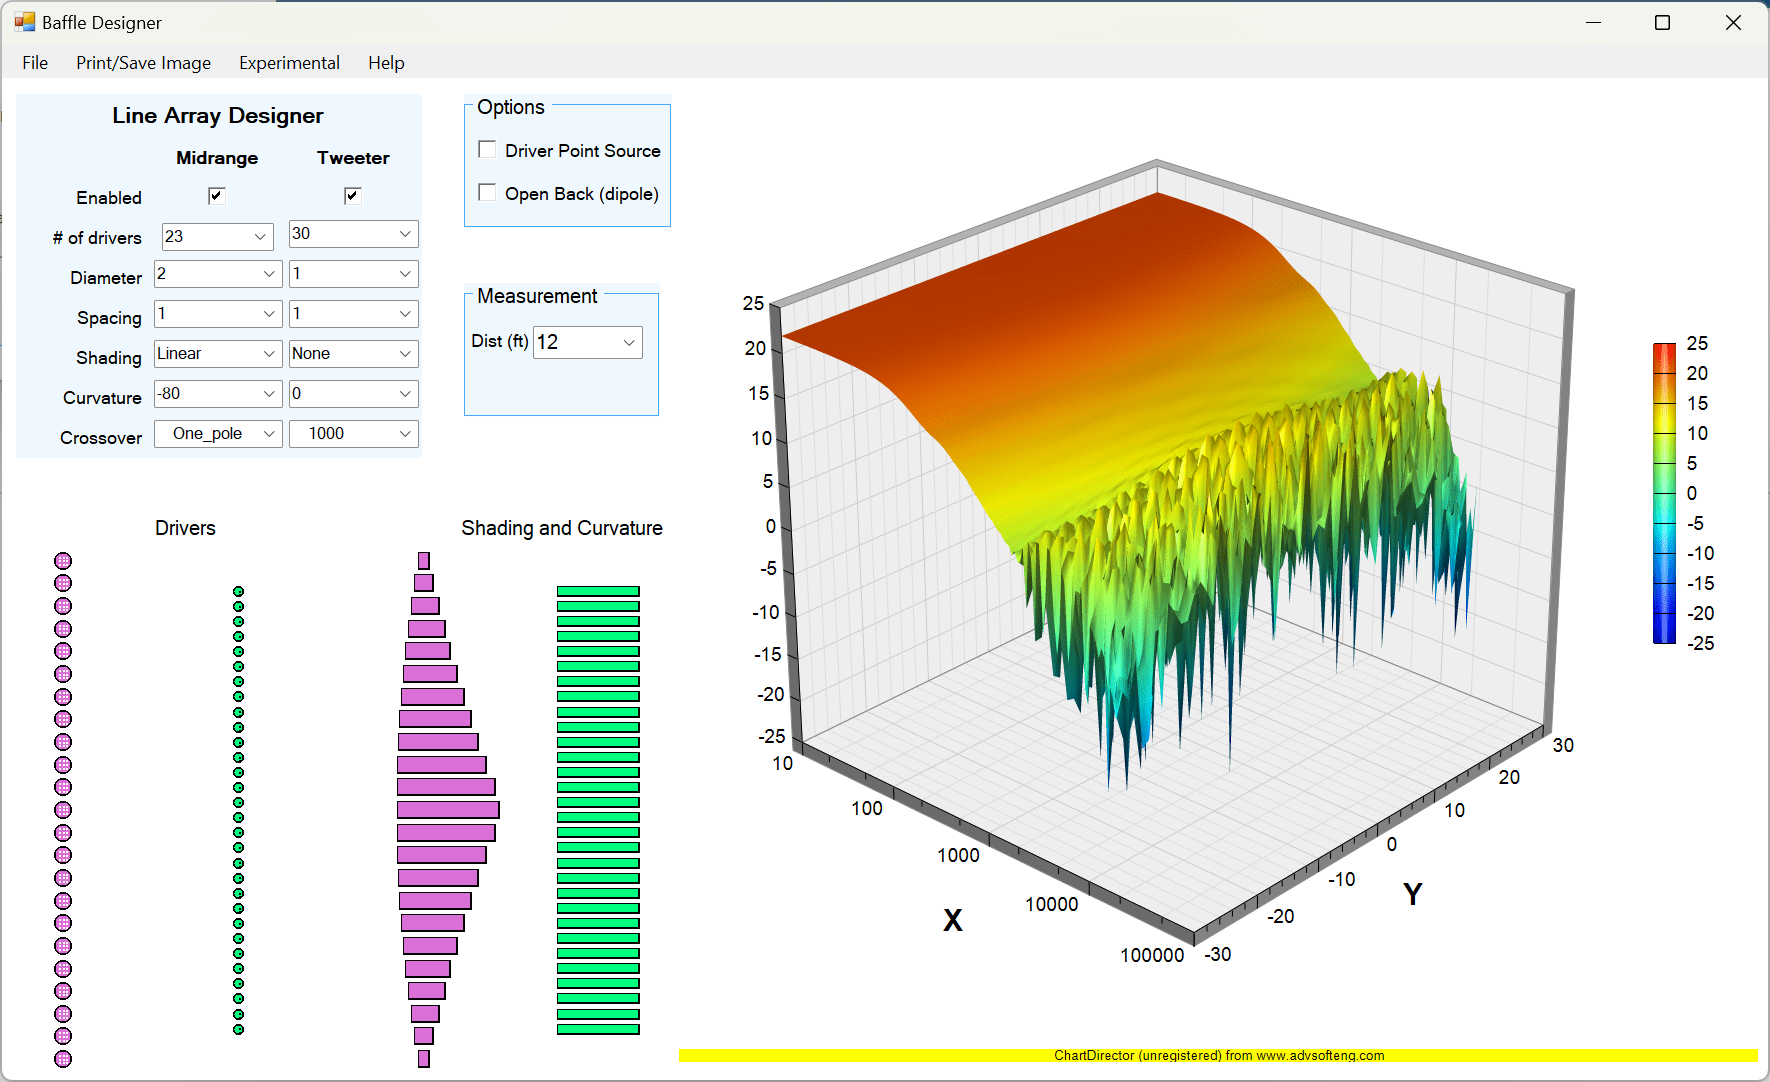Click the bottom midrange driver circle
Screen dimensions: 1770x1082
pos(63,1059)
